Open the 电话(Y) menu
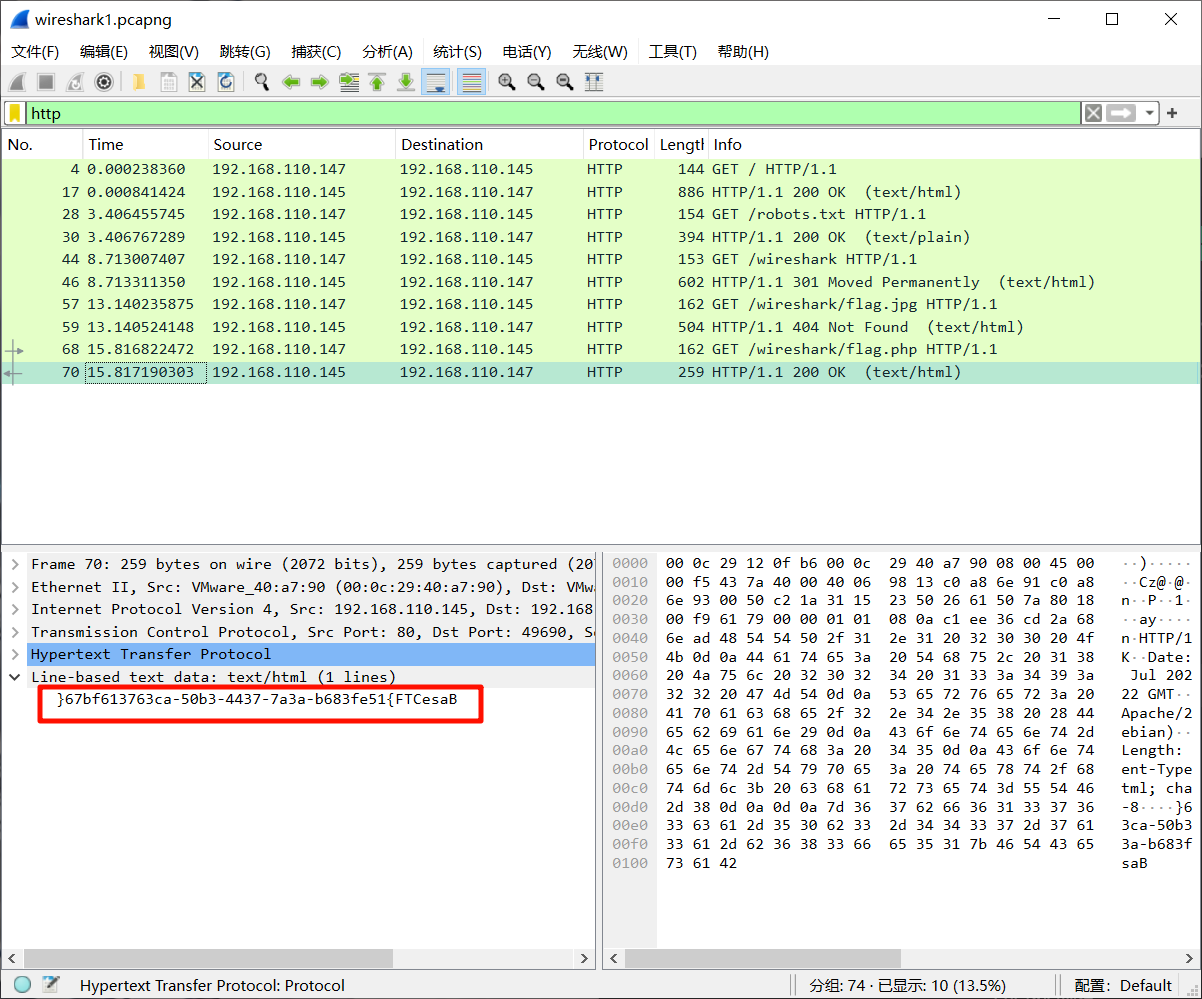The width and height of the screenshot is (1202, 999). pyautogui.click(x=527, y=52)
